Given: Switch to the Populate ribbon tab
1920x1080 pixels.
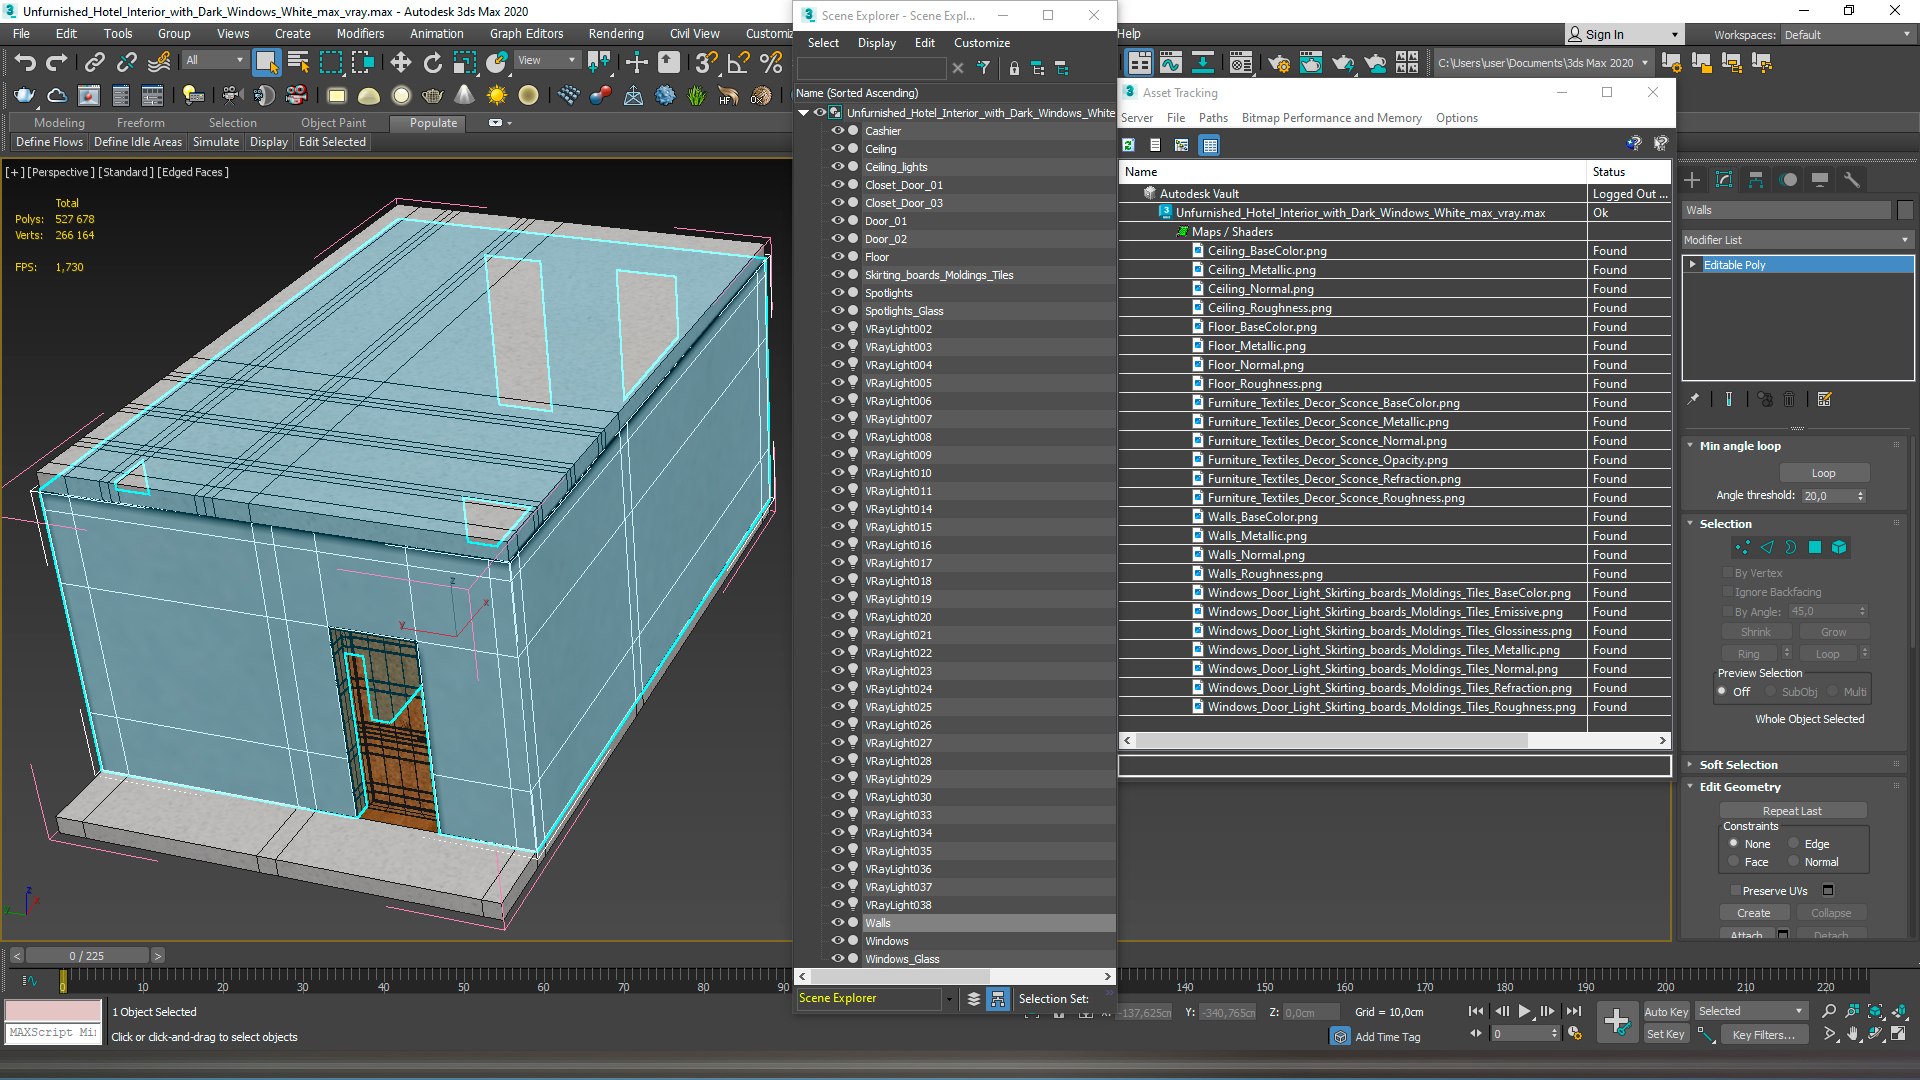Looking at the screenshot, I should (433, 123).
